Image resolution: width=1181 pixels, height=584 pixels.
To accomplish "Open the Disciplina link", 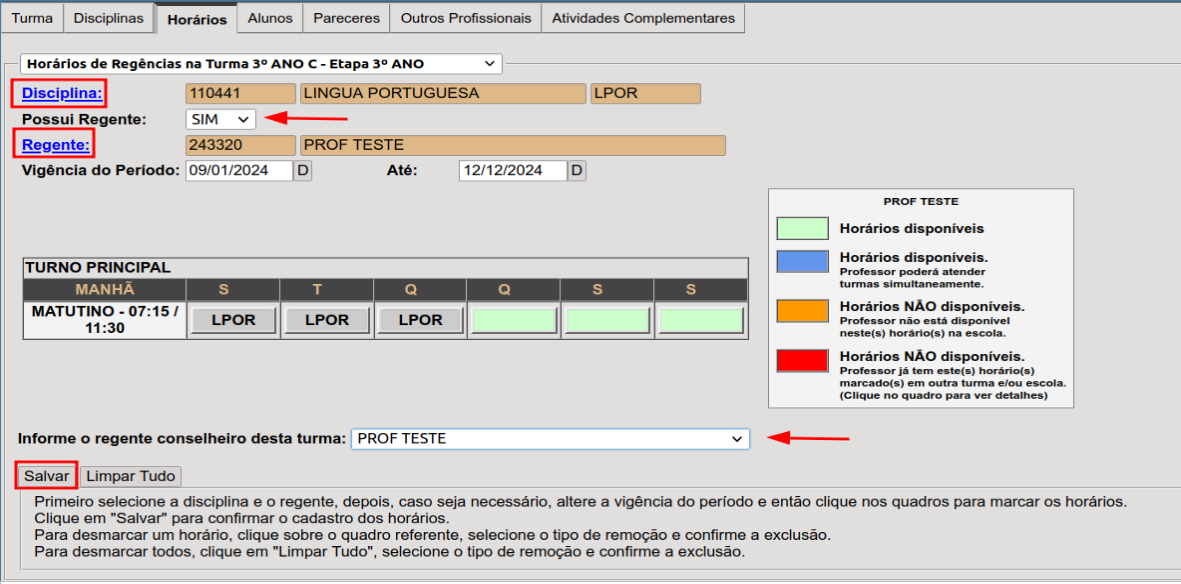I will click(62, 94).
